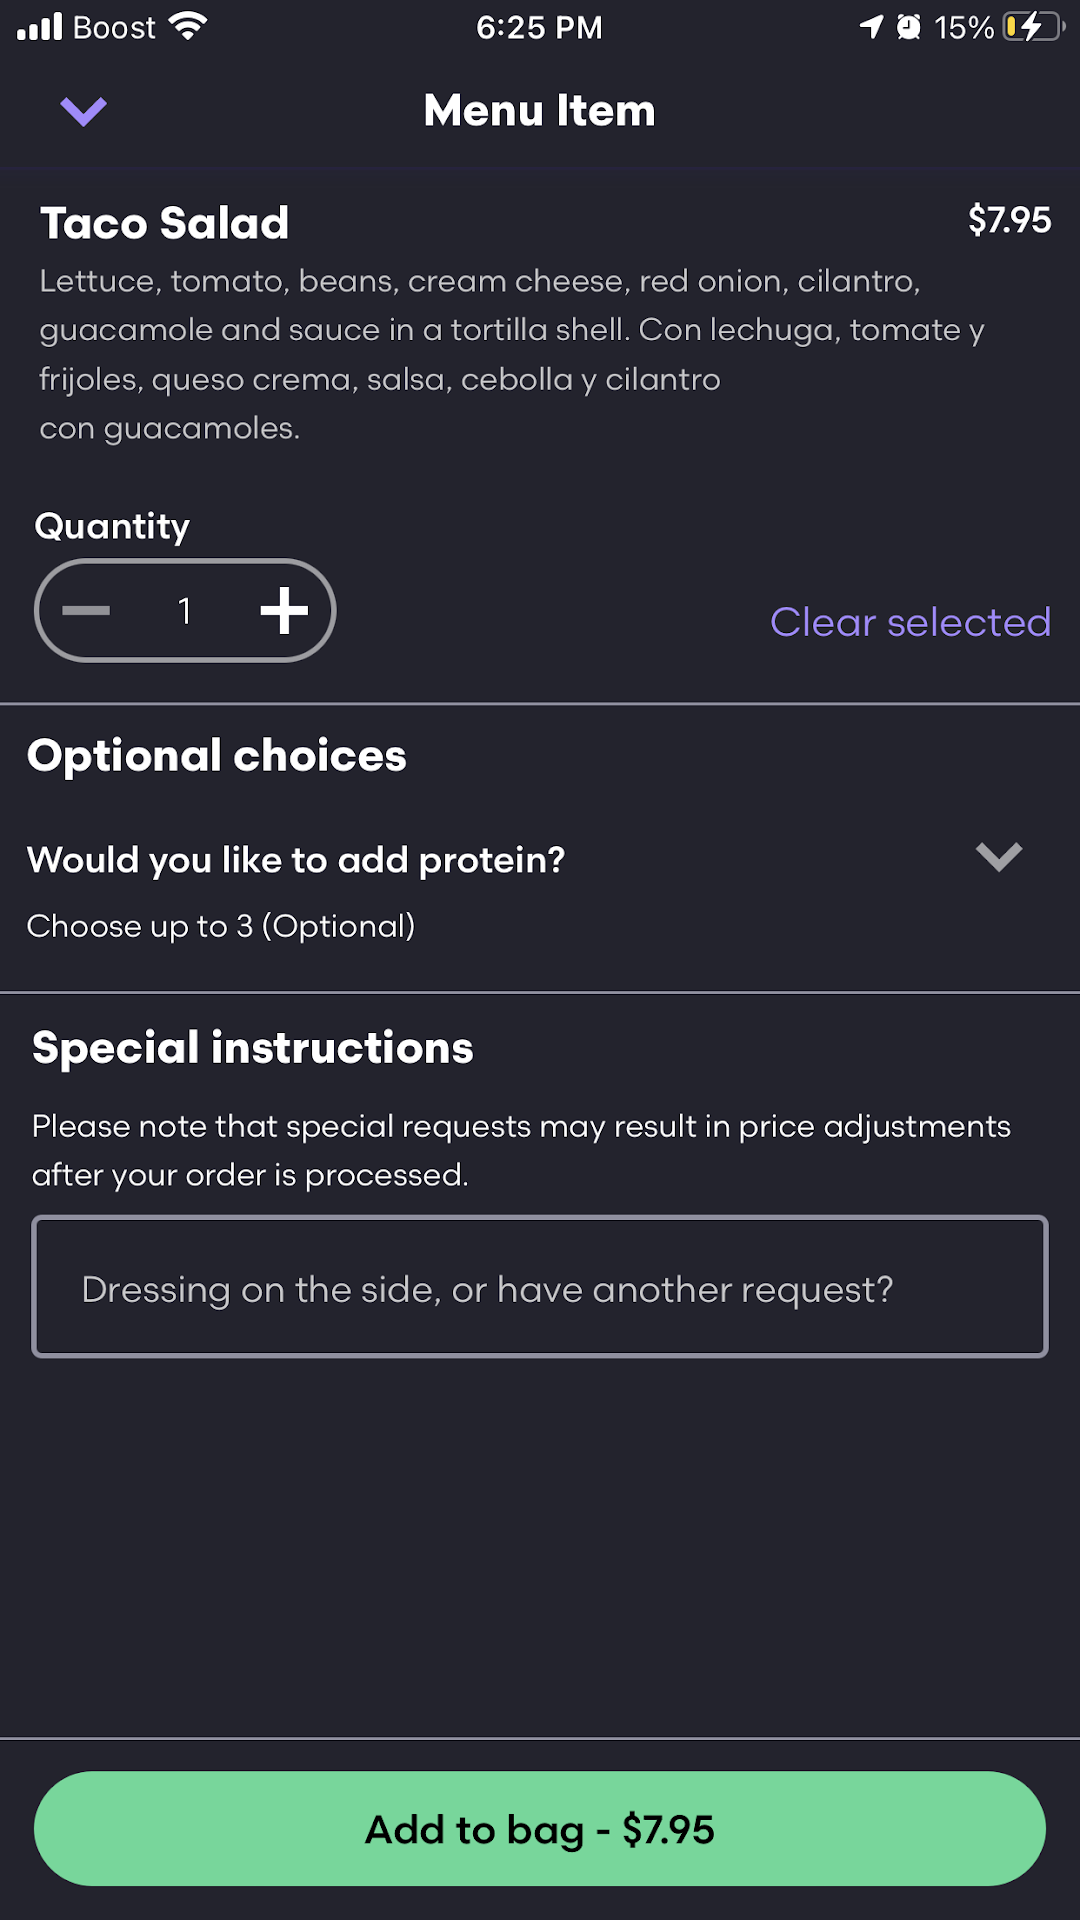Screen dimensions: 1080x1920
Task: Tap the cellular signal bars icon
Action: 40,27
